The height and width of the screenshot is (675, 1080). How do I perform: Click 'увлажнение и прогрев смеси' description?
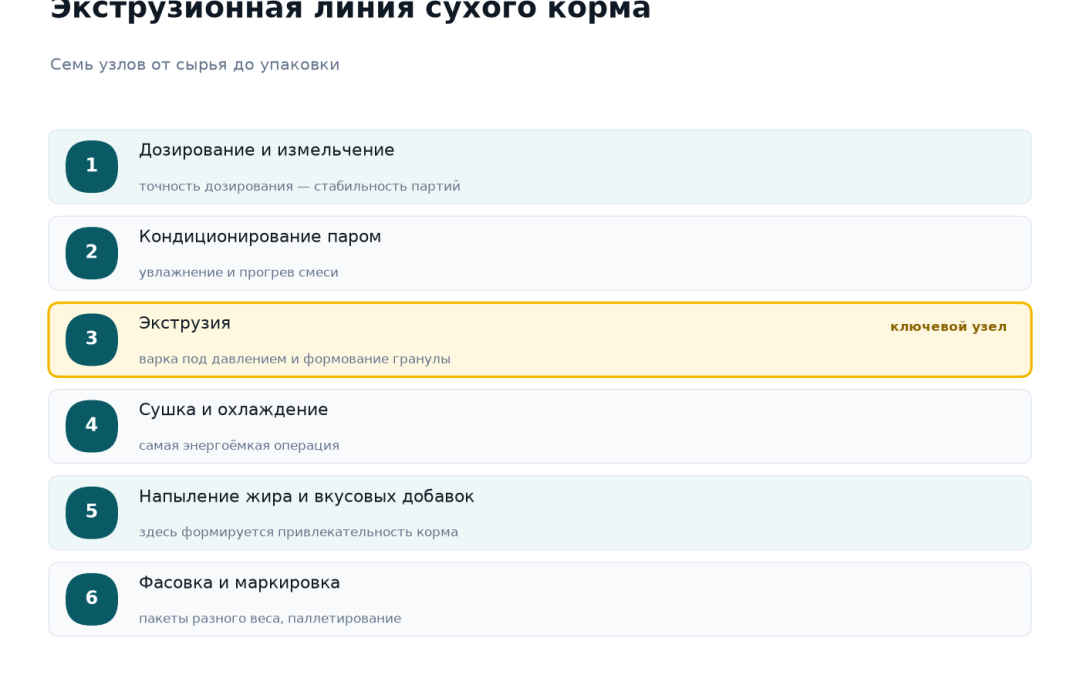238,272
